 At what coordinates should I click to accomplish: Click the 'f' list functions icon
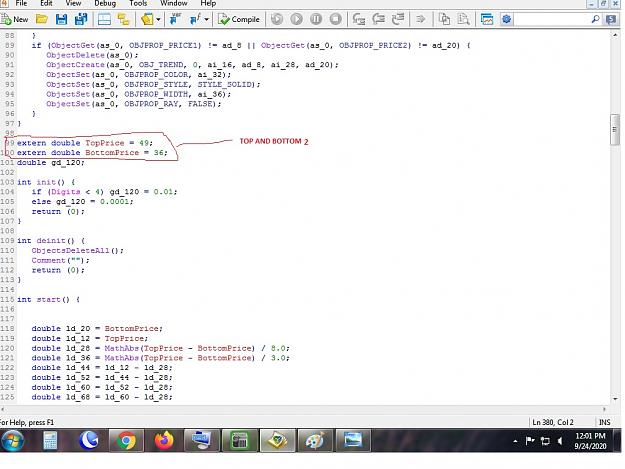(x=195, y=19)
